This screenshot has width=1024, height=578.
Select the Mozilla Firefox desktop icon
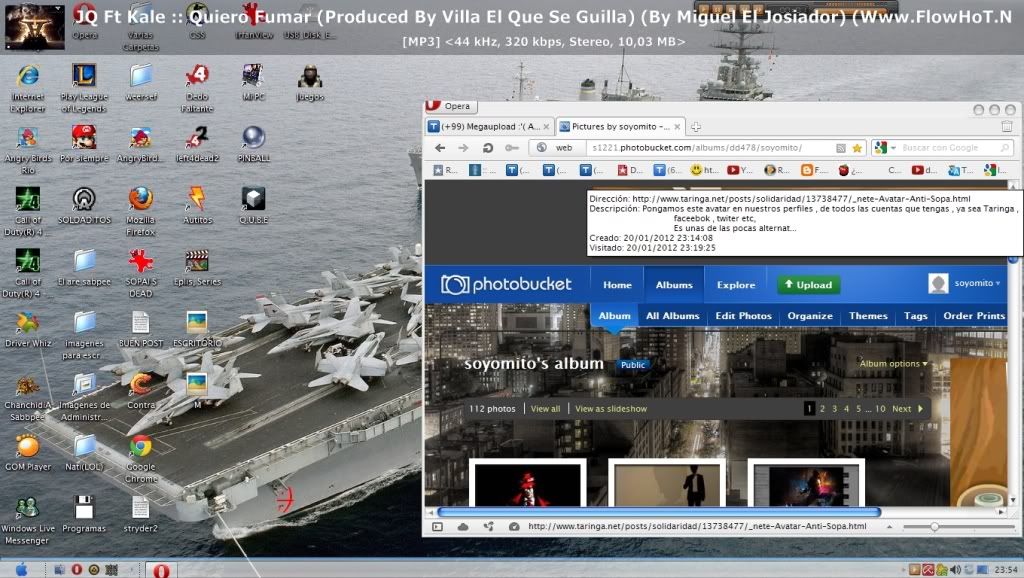(x=140, y=211)
